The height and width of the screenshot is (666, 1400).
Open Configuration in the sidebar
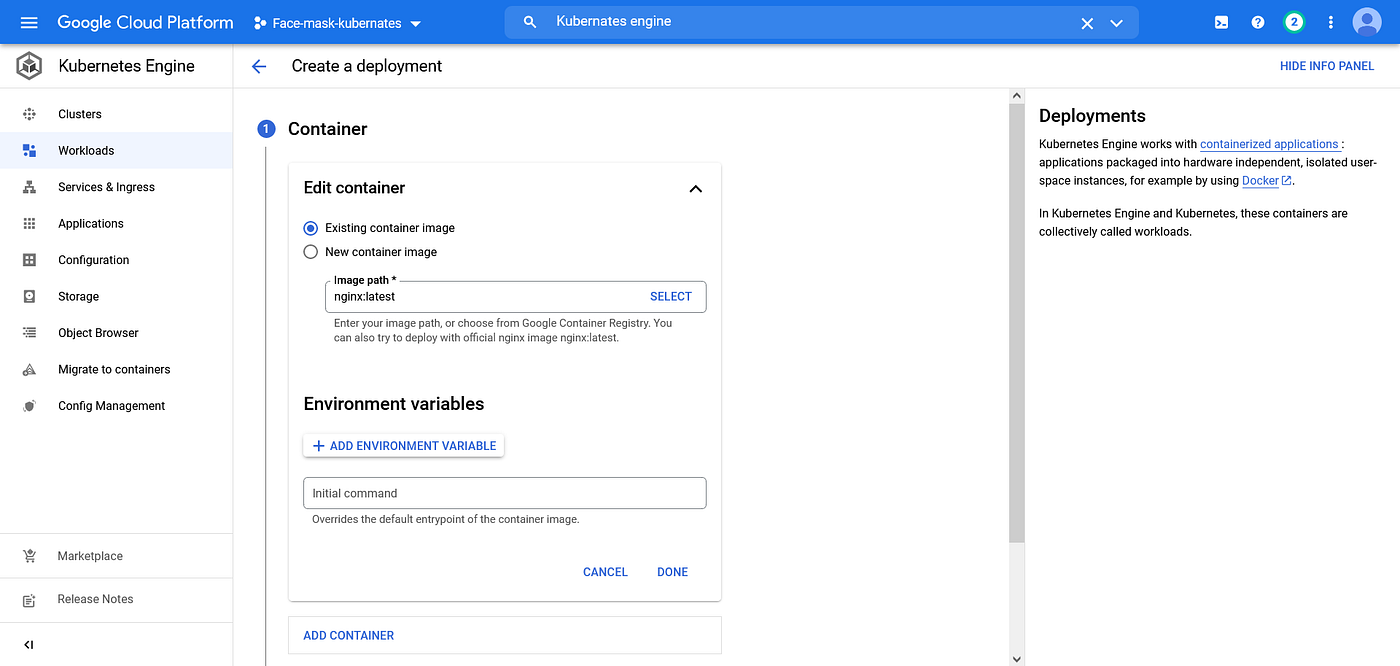pos(116,260)
